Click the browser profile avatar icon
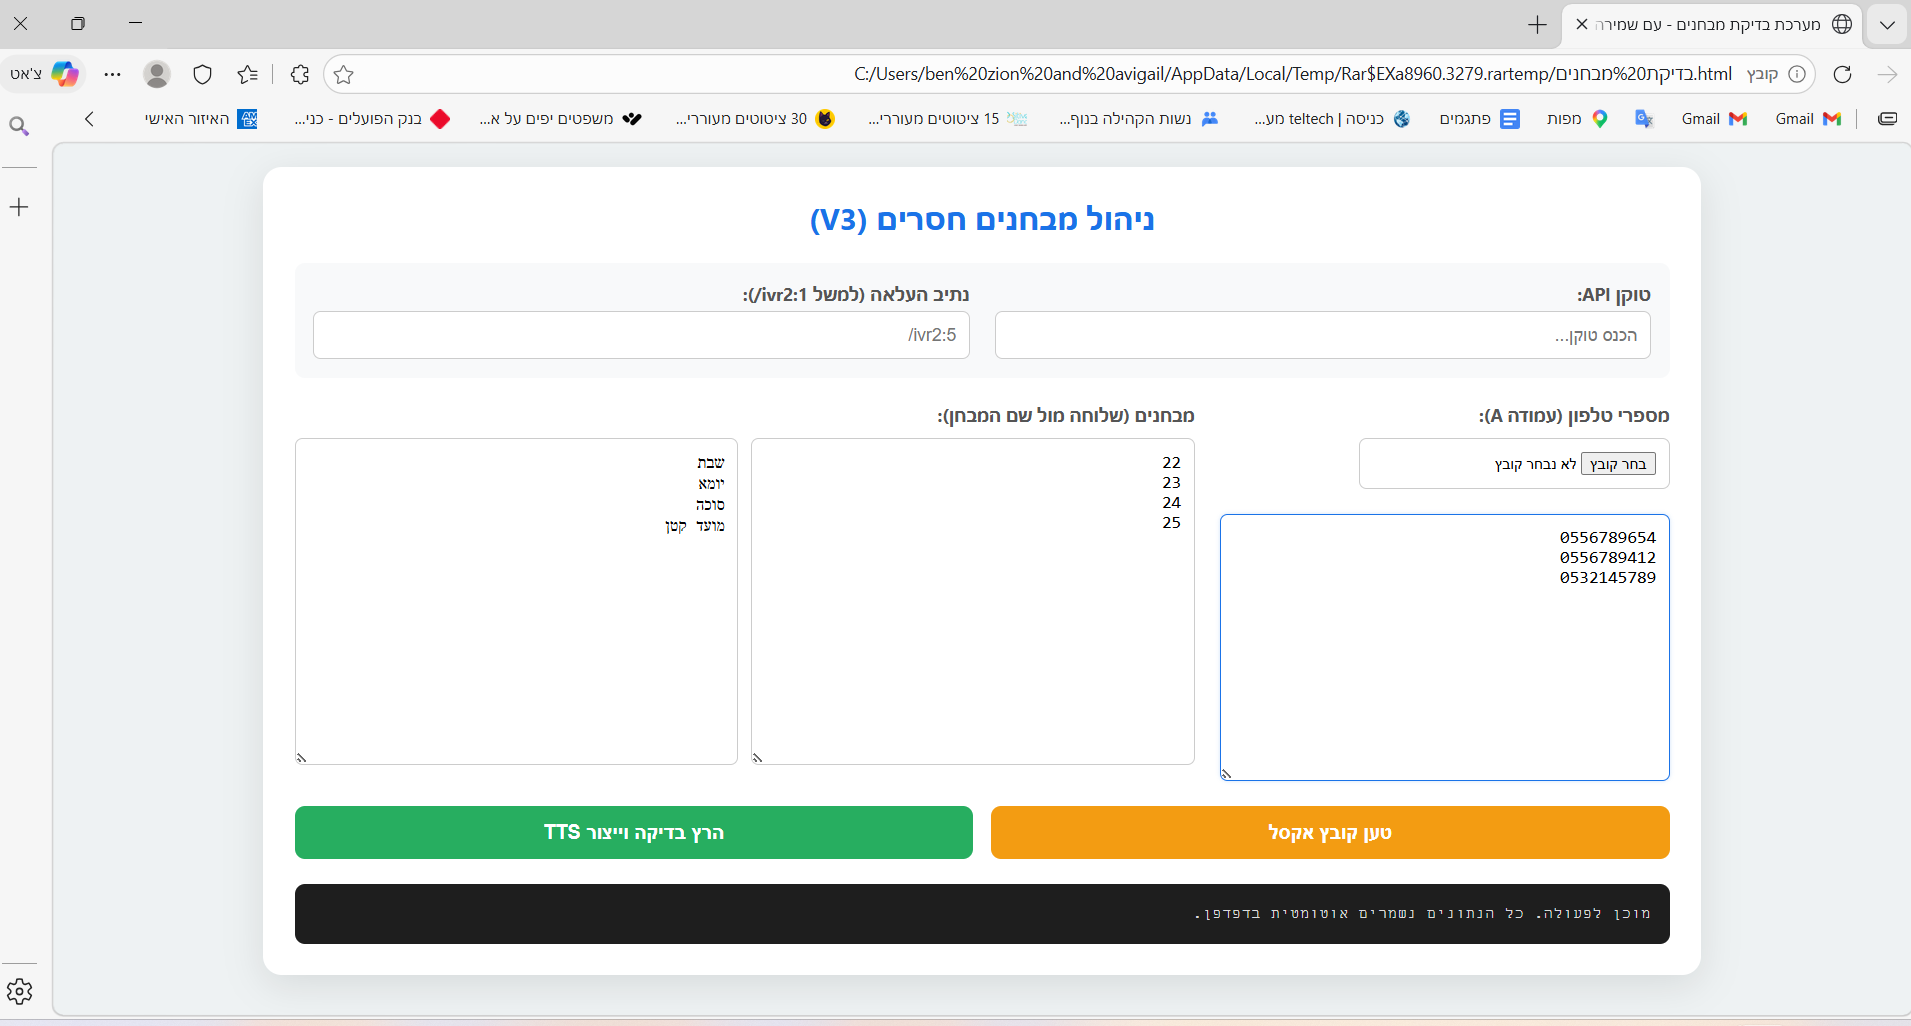The width and height of the screenshot is (1911, 1026). tap(156, 74)
